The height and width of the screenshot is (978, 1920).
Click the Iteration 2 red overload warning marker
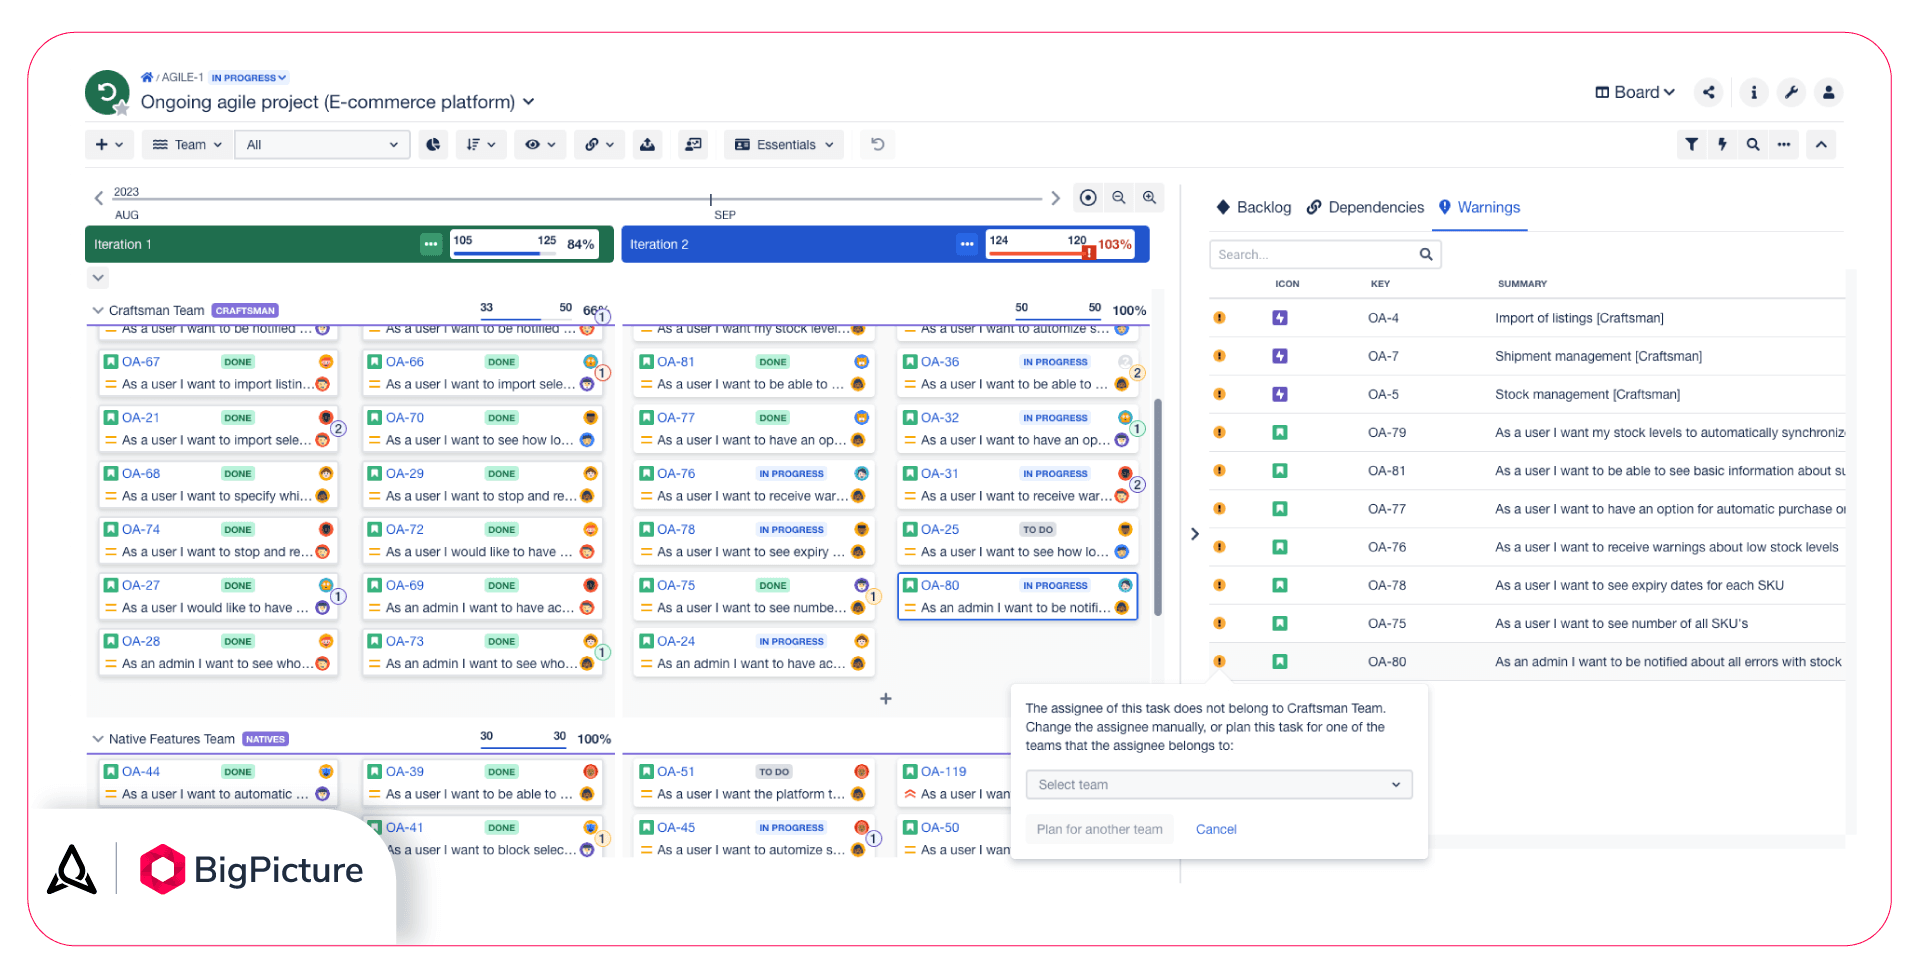click(x=1088, y=253)
